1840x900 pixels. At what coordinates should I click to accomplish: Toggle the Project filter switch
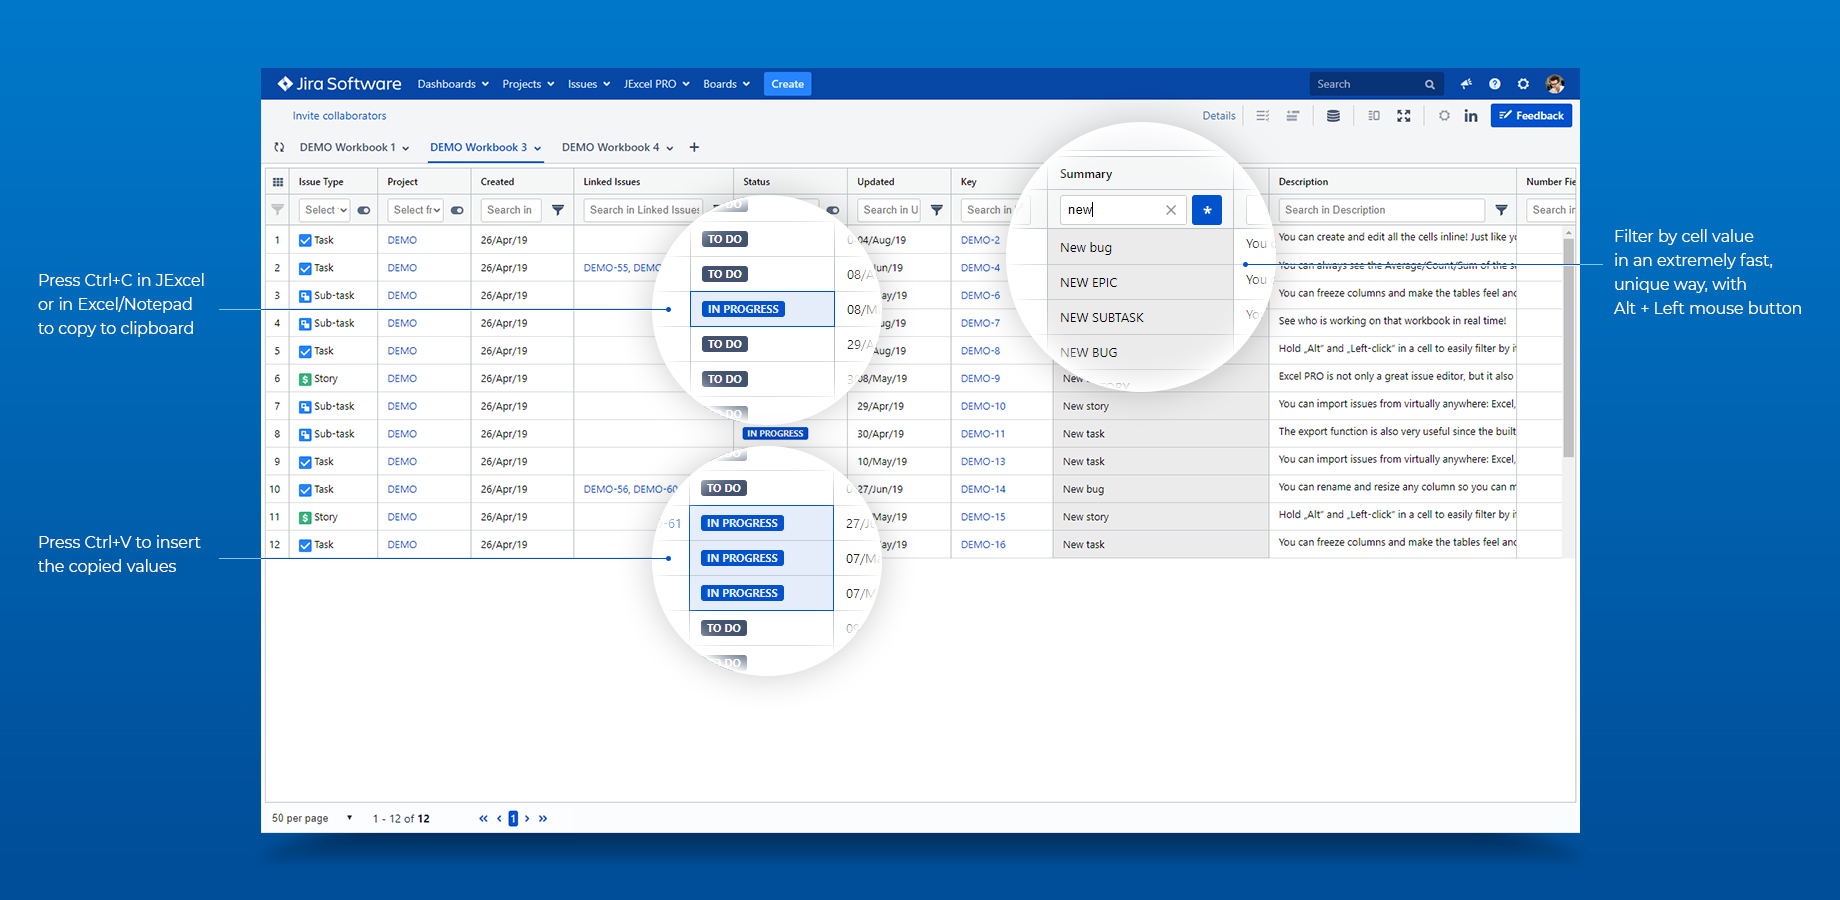pos(457,210)
